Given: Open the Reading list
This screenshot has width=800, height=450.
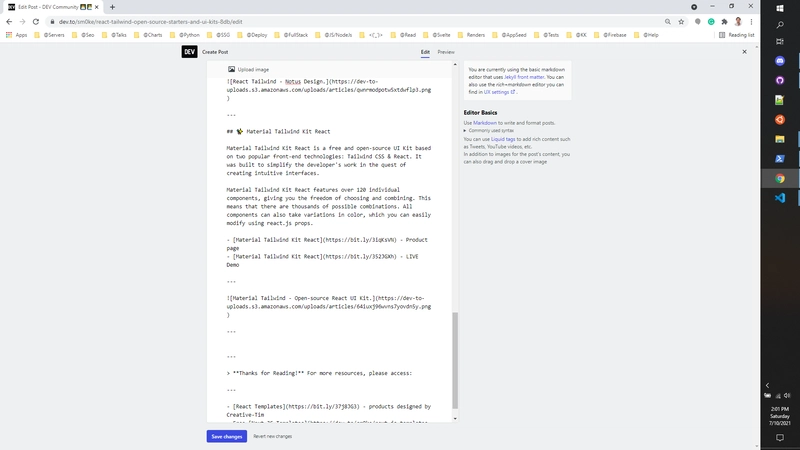Looking at the screenshot, I should pyautogui.click(x=736, y=35).
